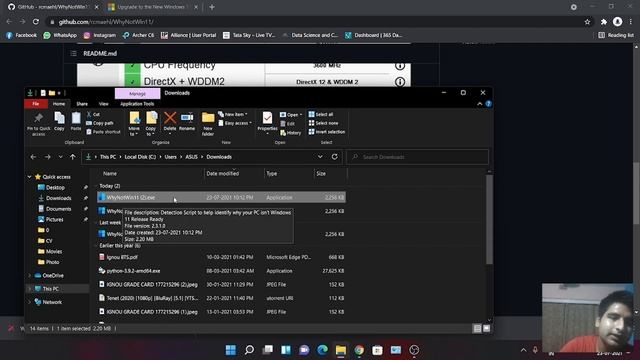The image size is (640, 360).
Task: Click ASUS in the address path
Action: [191, 157]
